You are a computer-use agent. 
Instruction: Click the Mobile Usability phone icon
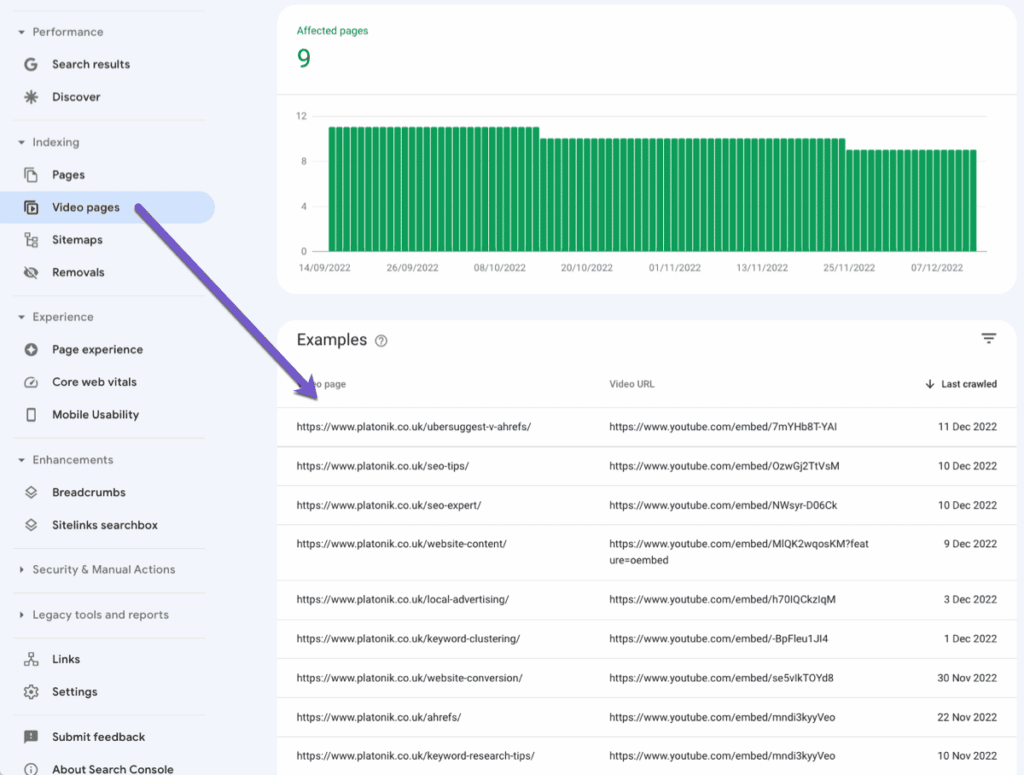(x=31, y=414)
